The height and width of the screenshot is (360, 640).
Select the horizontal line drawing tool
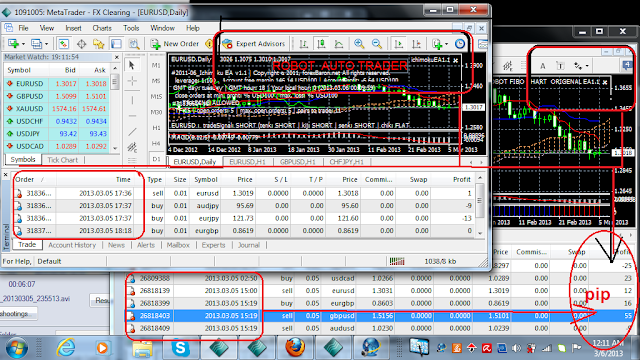click(x=132, y=116)
